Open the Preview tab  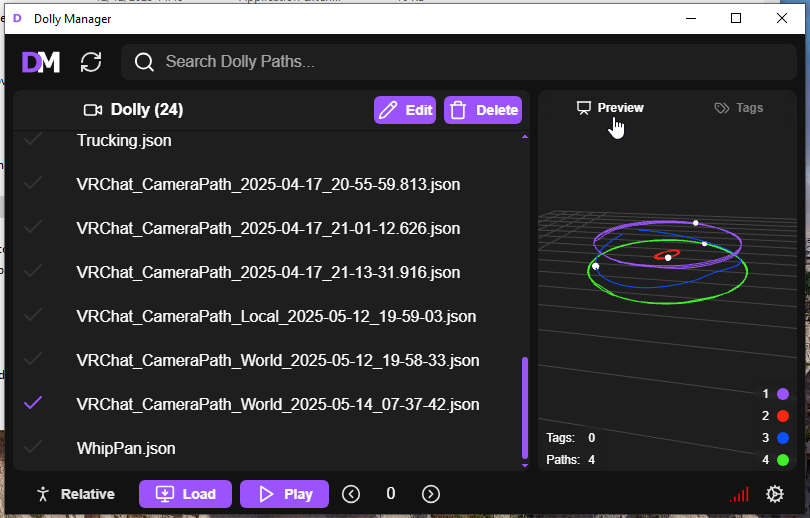click(610, 108)
